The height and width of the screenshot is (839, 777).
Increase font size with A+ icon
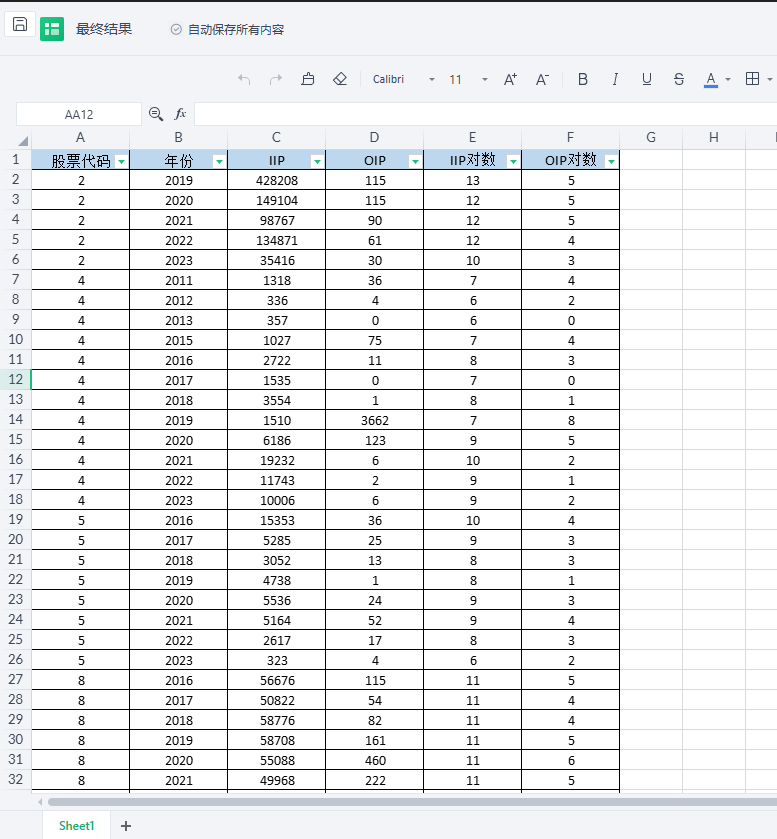[510, 79]
